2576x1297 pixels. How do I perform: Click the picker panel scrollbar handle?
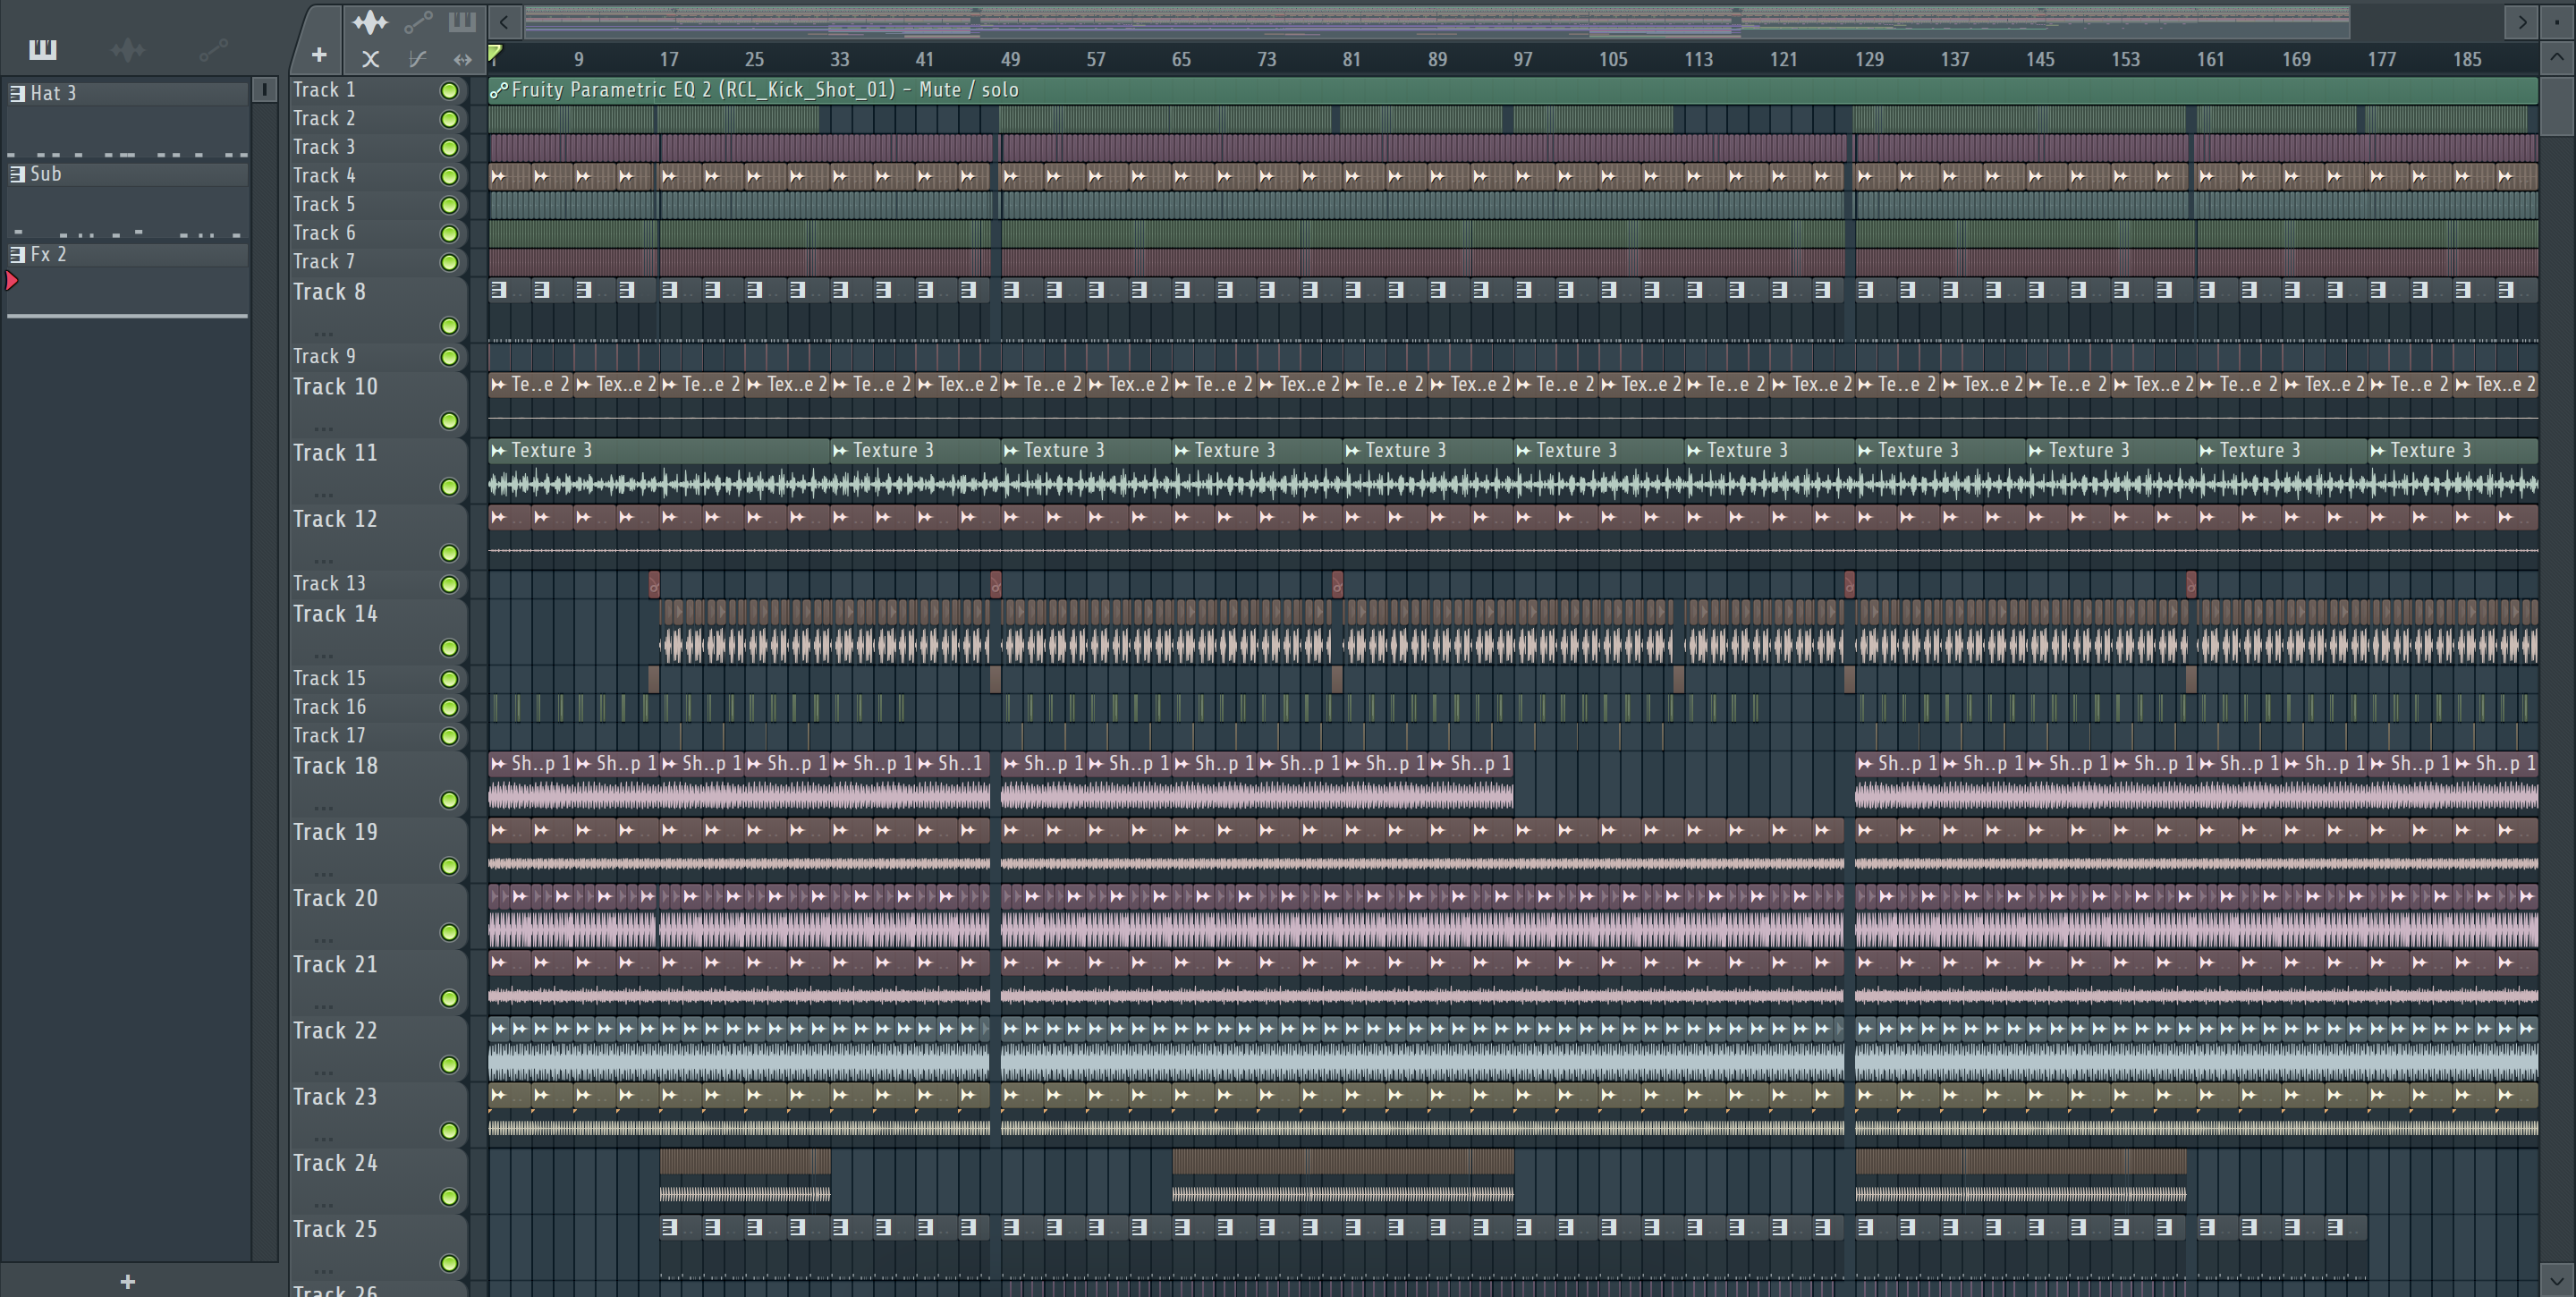click(x=264, y=90)
